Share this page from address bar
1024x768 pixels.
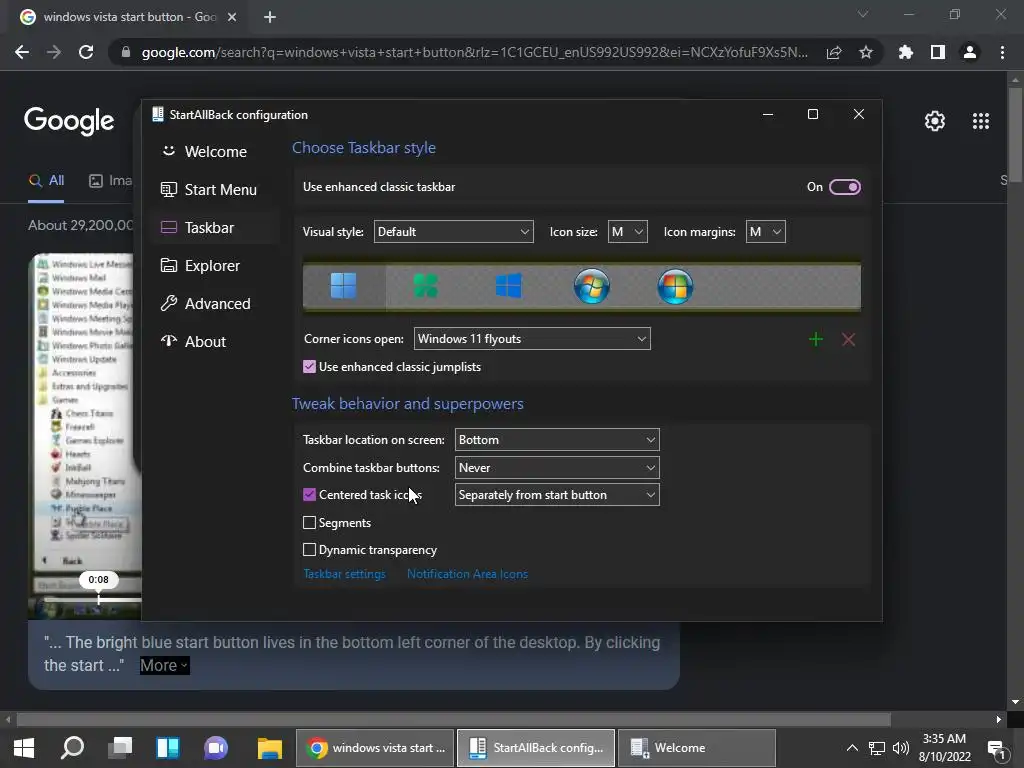tap(834, 52)
